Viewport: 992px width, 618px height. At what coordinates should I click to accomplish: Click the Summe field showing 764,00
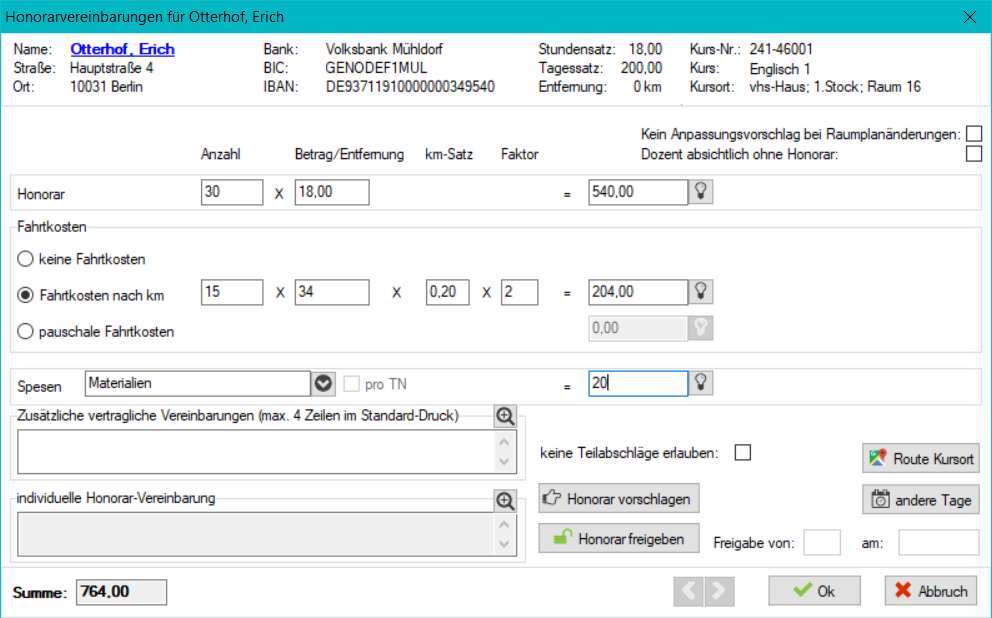point(121,592)
